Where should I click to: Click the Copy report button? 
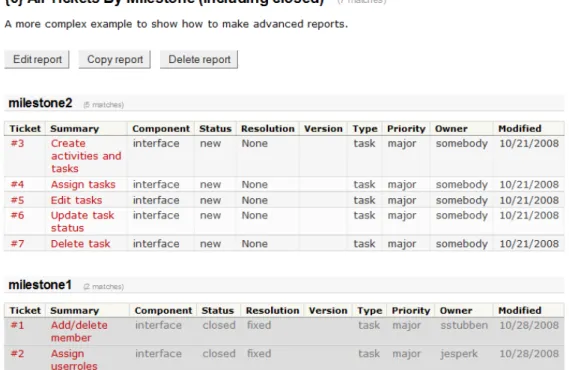tap(115, 59)
